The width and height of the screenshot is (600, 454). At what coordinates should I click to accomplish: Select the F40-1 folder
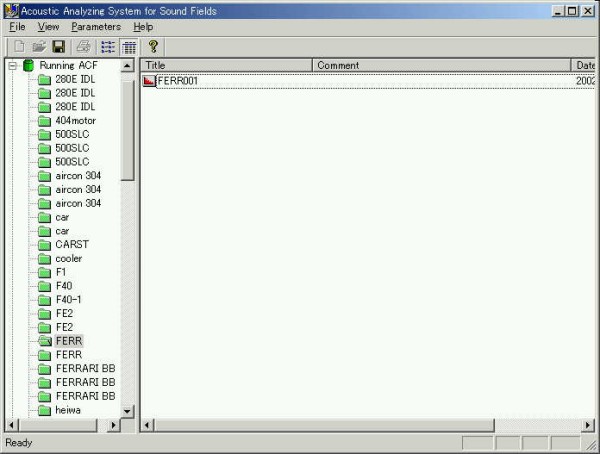point(68,299)
